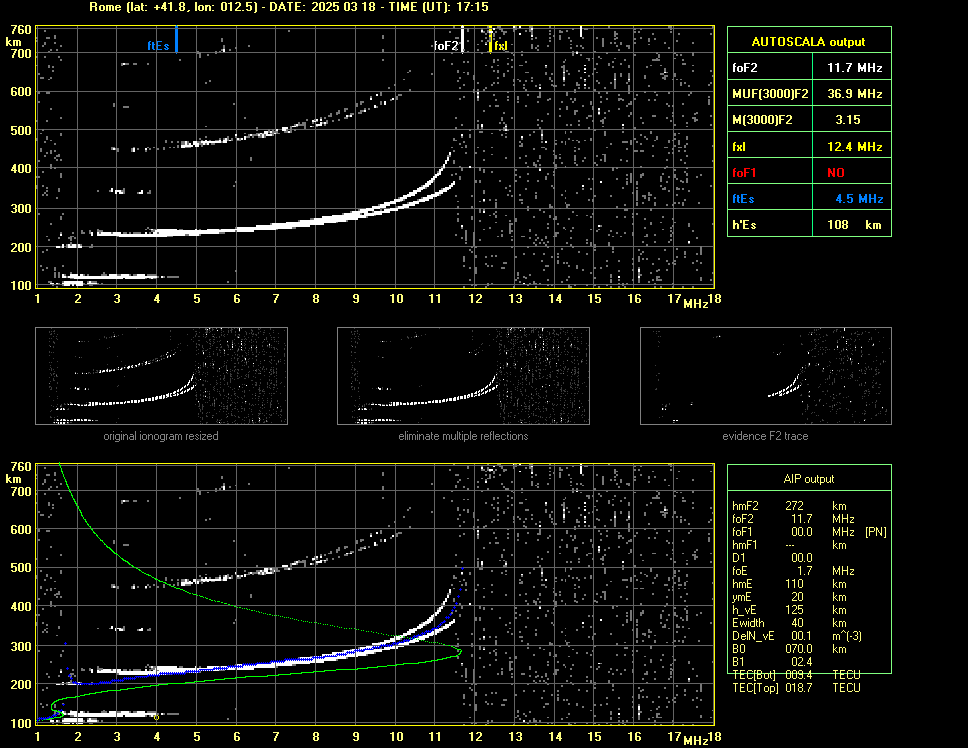Viewport: 968px width, 748px height.
Task: Select the MUF(3000)F2 value 36.9 MHz
Action: click(x=854, y=94)
